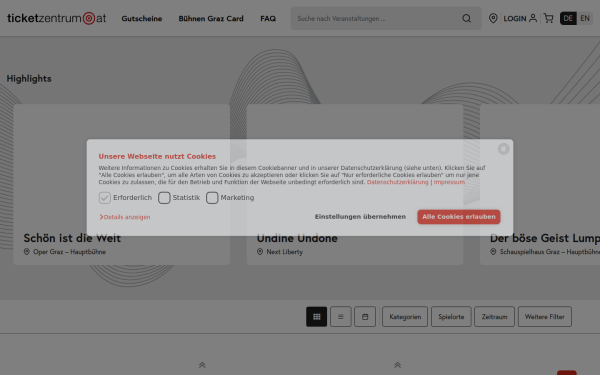Image resolution: width=600 pixels, height=375 pixels.
Task: Click pin icon next to Oper Graz
Action: pos(26,252)
